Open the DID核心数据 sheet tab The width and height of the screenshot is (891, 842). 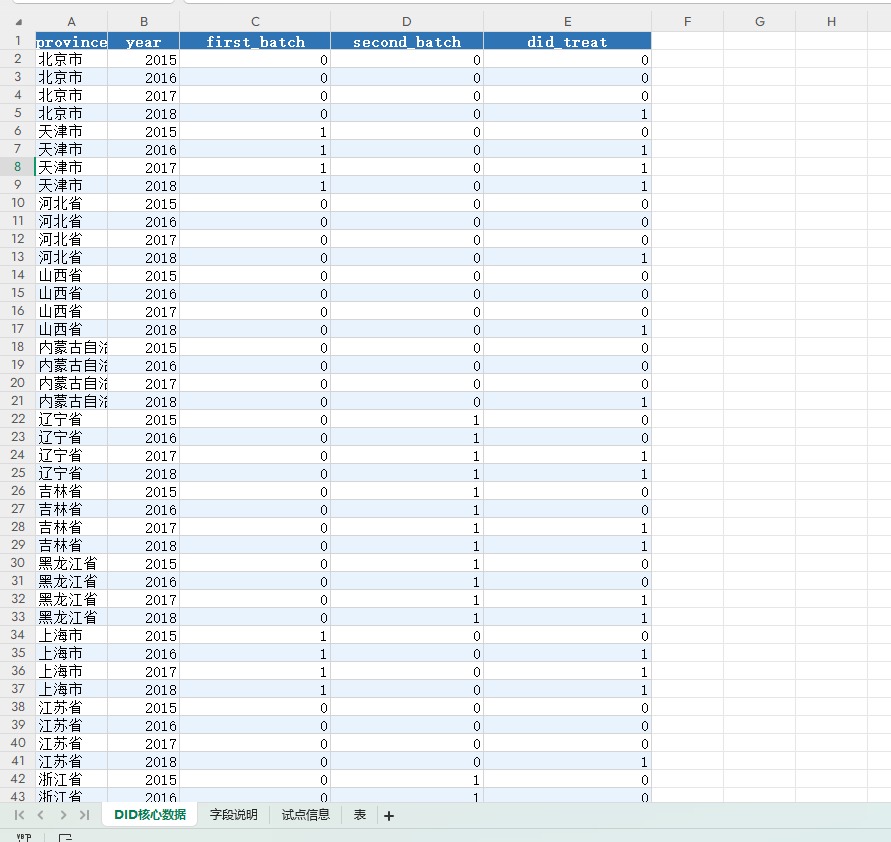(x=150, y=815)
